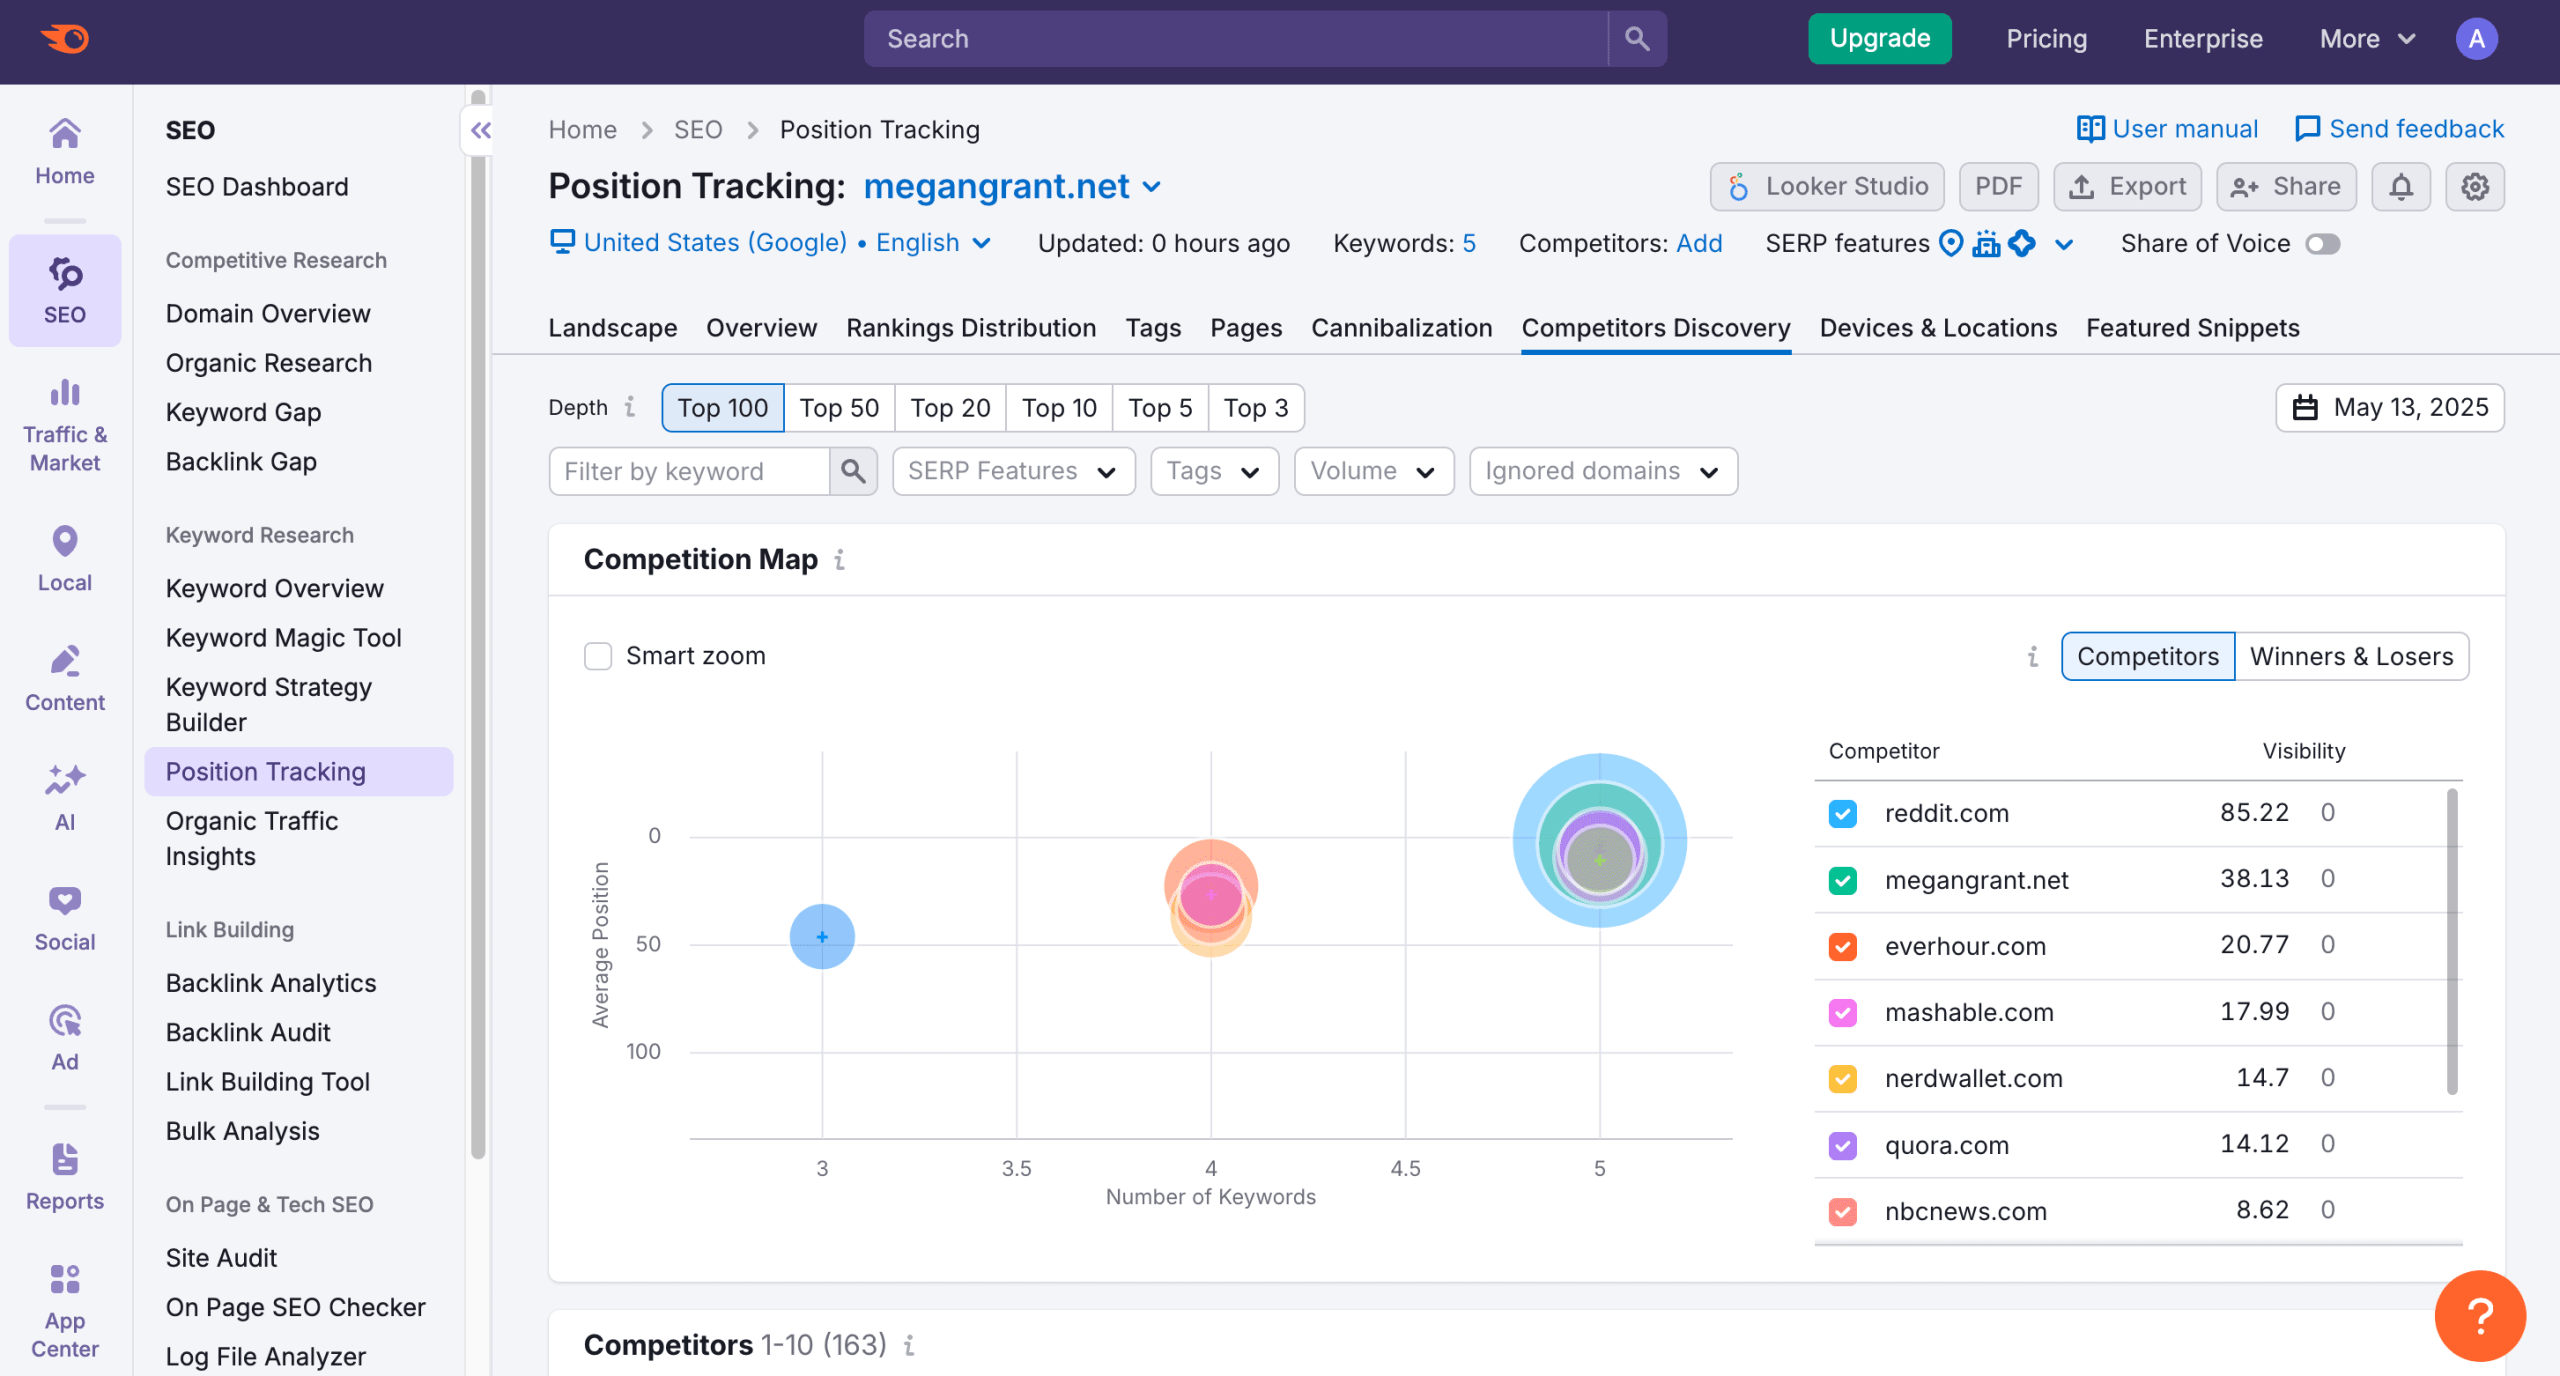Open the Ignored domains dropdown
Image resolution: width=2560 pixels, height=1376 pixels.
point(1603,471)
